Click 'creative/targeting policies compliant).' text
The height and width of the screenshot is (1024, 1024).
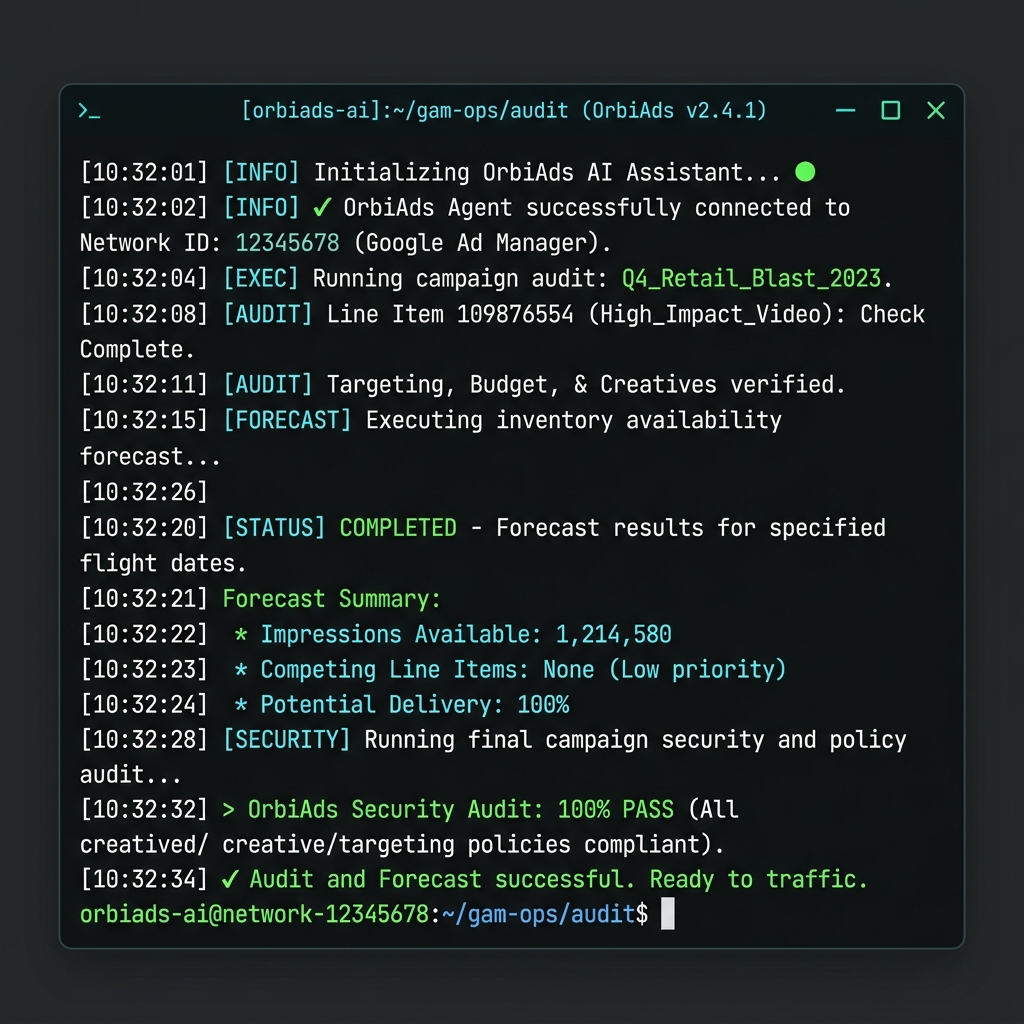point(473,844)
